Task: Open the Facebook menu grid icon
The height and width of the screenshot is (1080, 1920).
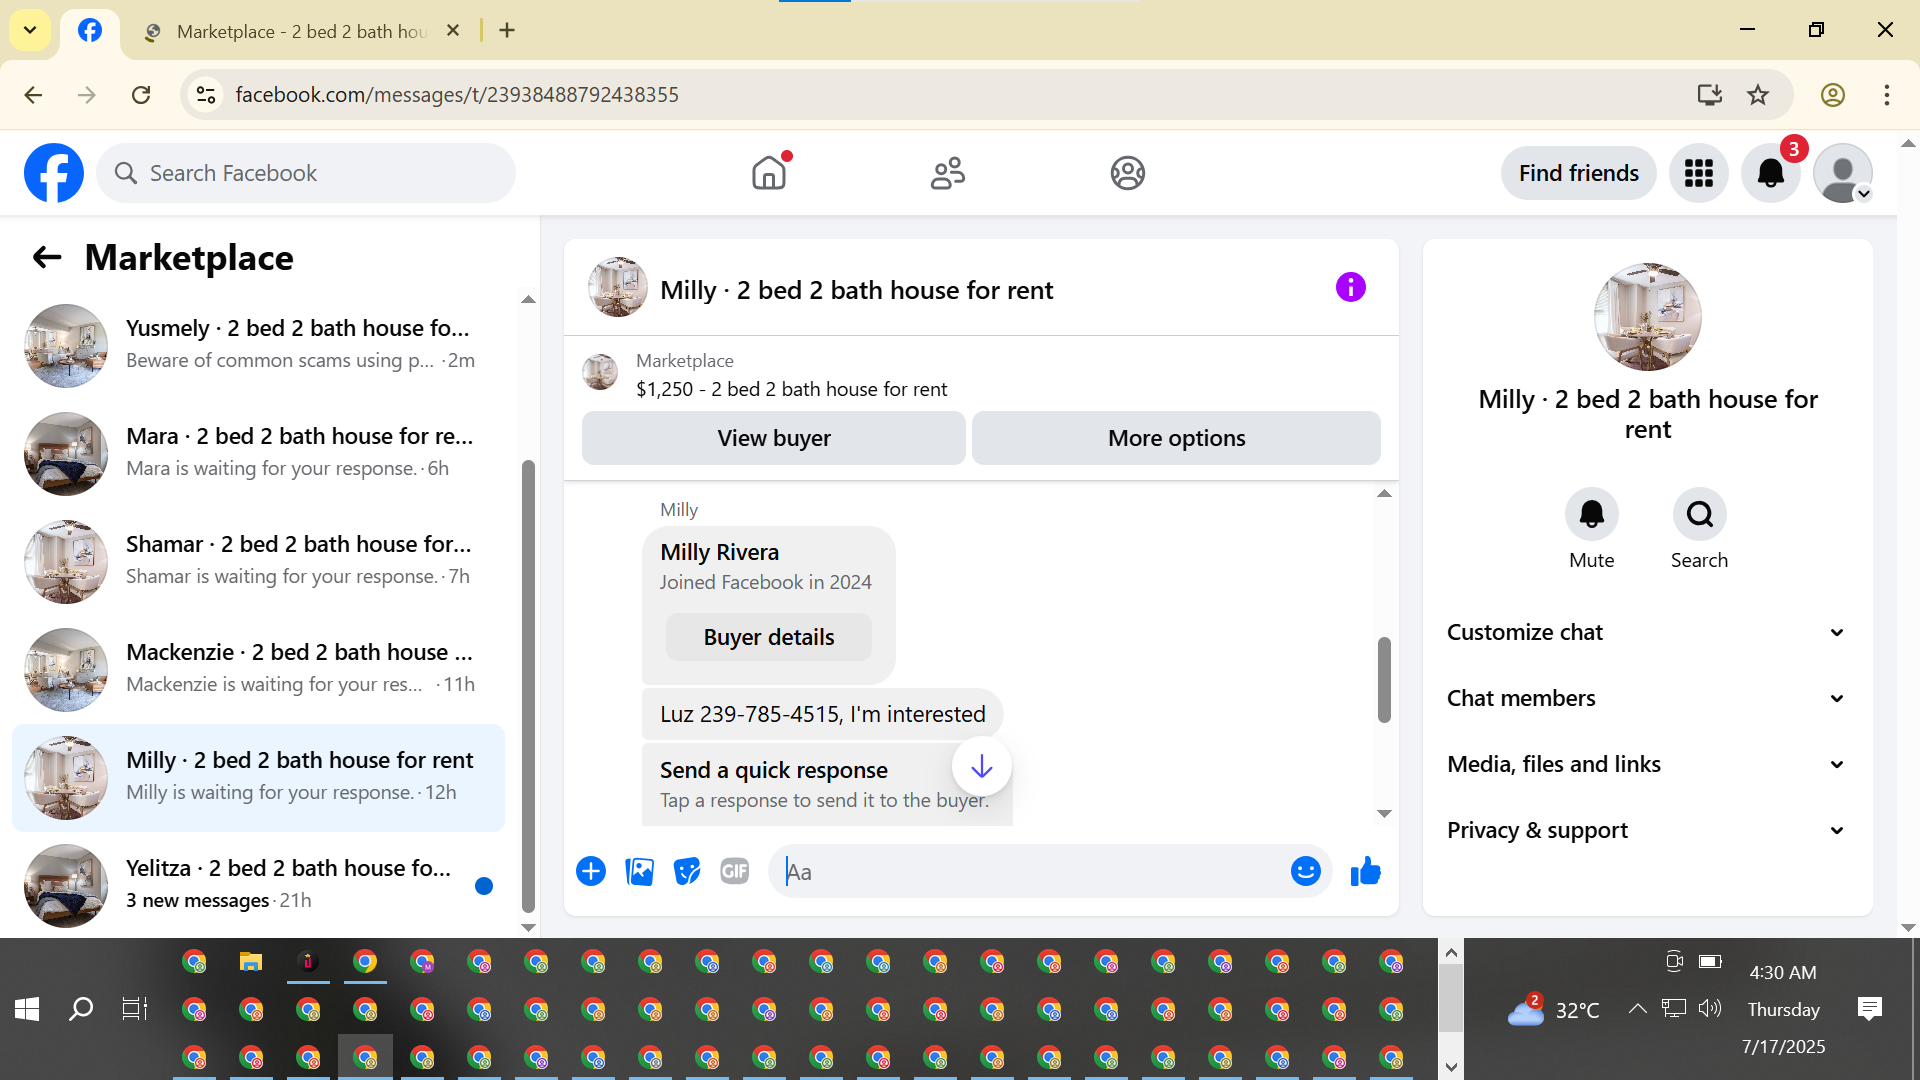Action: click(x=1698, y=174)
